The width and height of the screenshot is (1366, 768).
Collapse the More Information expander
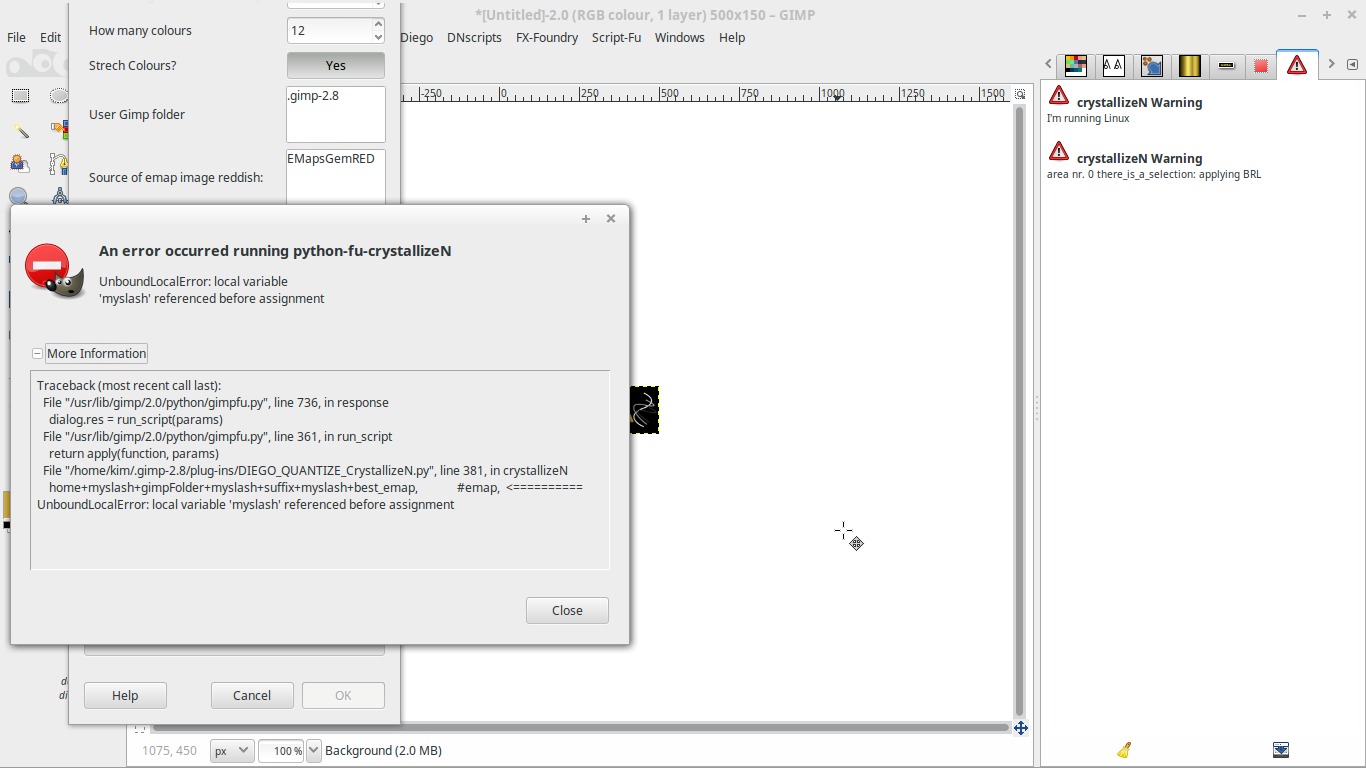(38, 354)
